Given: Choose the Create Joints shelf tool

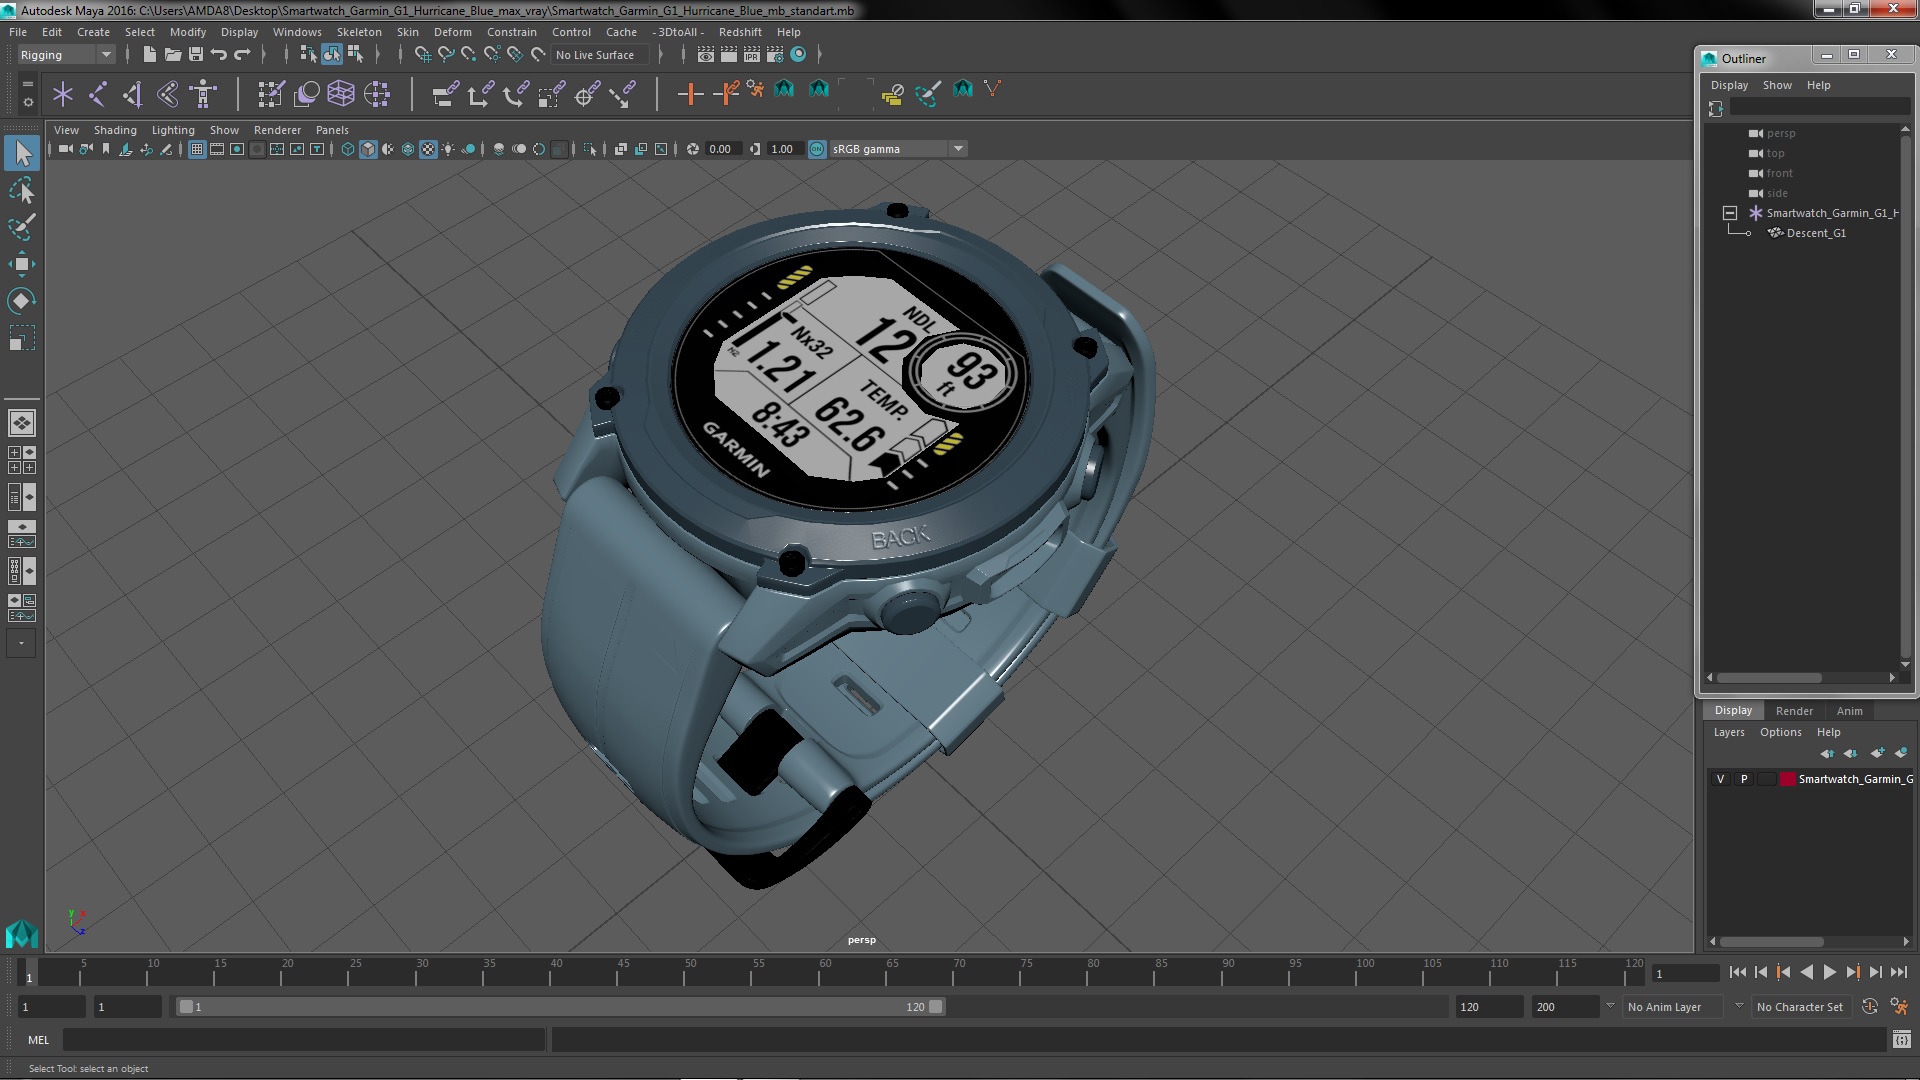Looking at the screenshot, I should [98, 94].
